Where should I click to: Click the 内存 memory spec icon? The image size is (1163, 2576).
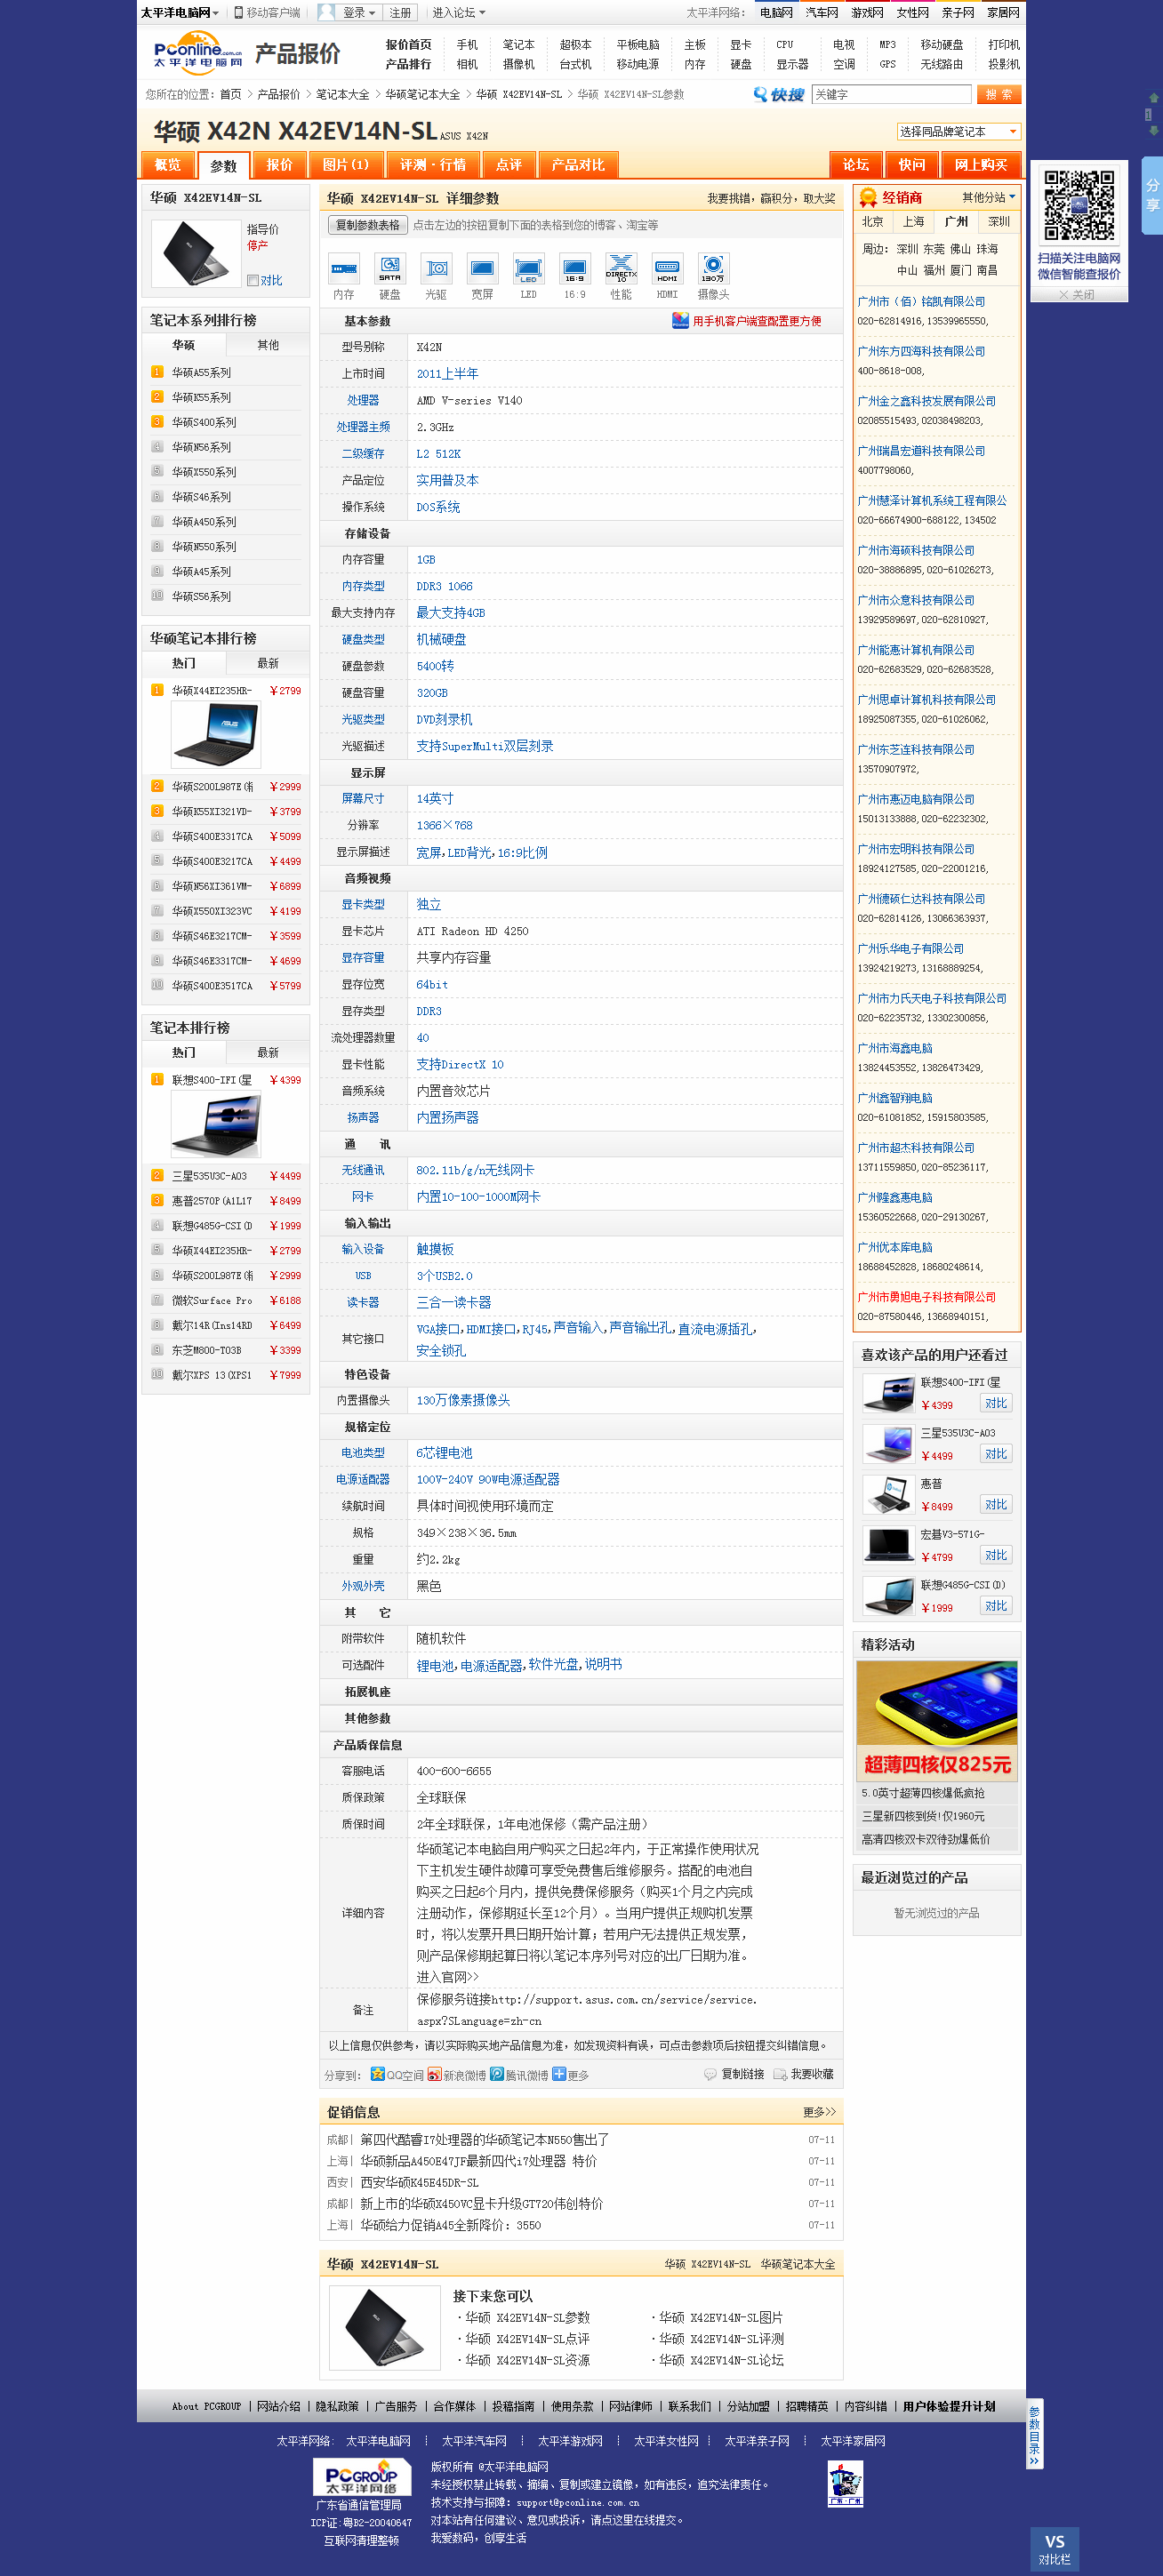(x=344, y=268)
